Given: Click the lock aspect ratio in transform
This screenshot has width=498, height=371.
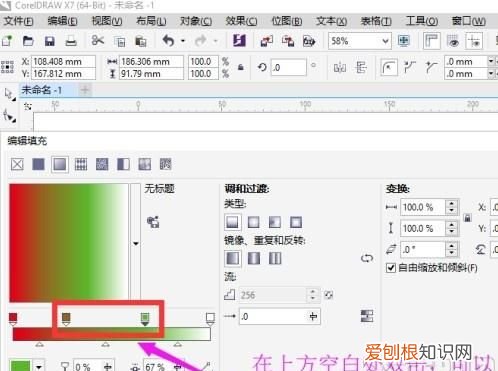Looking at the screenshot, I should point(468,218).
